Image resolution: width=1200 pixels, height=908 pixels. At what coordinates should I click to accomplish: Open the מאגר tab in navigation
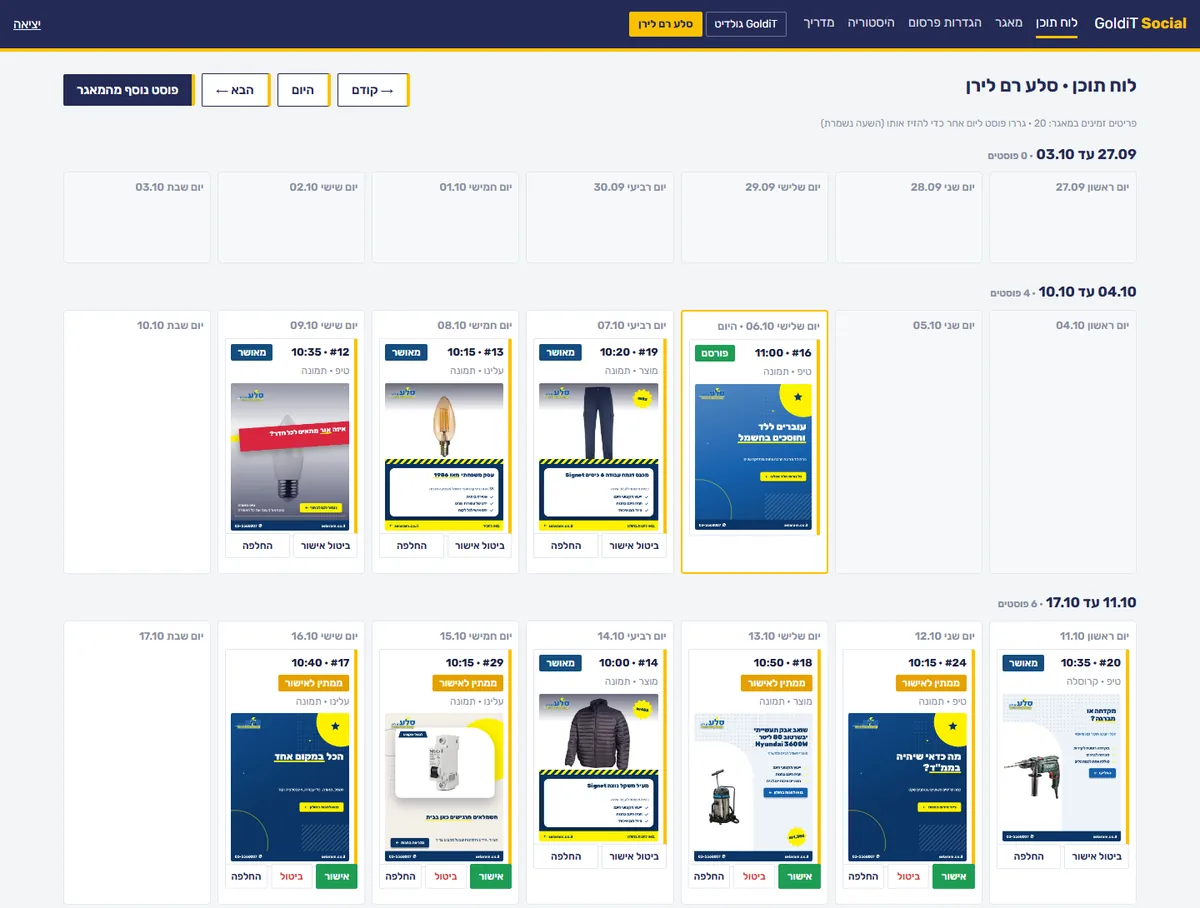1009,23
